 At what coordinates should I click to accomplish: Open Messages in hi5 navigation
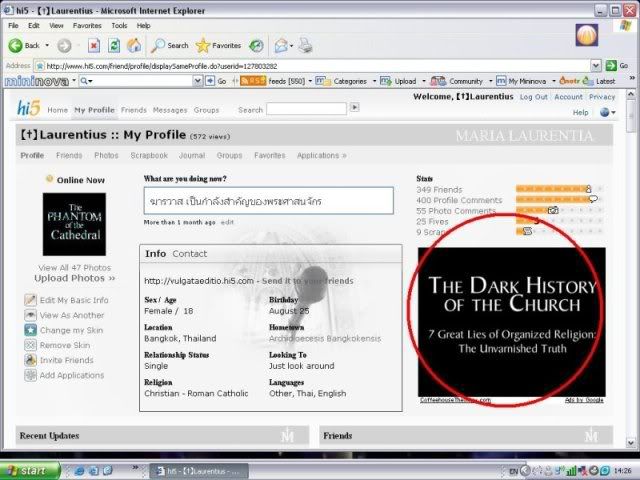pos(170,110)
